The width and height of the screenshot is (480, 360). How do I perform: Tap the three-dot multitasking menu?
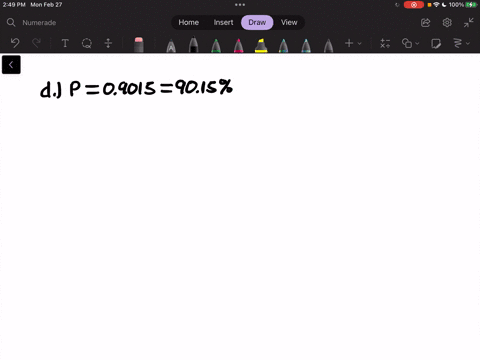pyautogui.click(x=240, y=5)
